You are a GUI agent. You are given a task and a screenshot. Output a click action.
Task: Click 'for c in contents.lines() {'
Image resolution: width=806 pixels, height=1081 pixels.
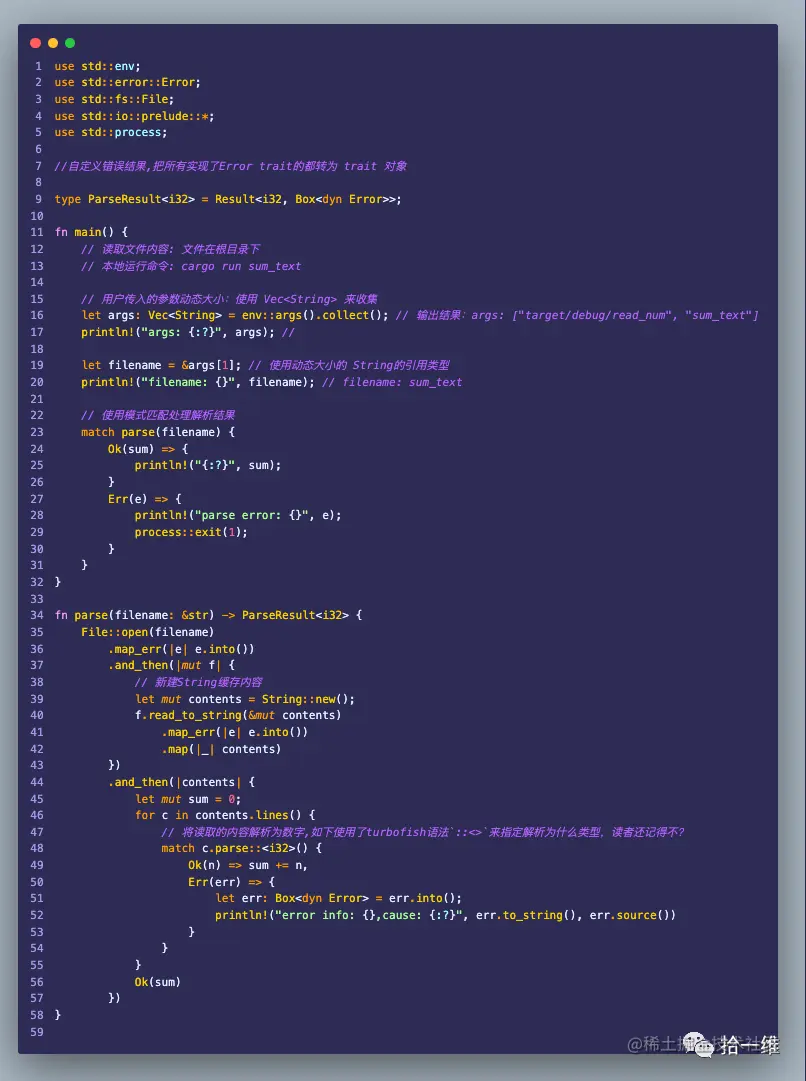coord(225,816)
